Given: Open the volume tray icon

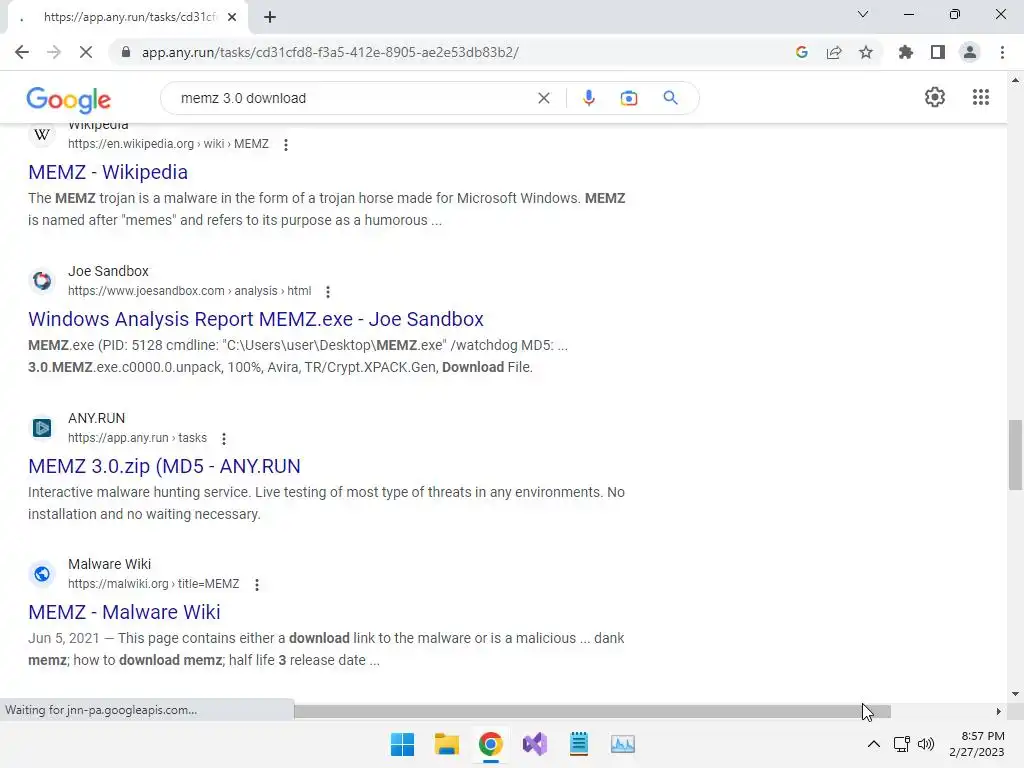Looking at the screenshot, I should point(926,744).
